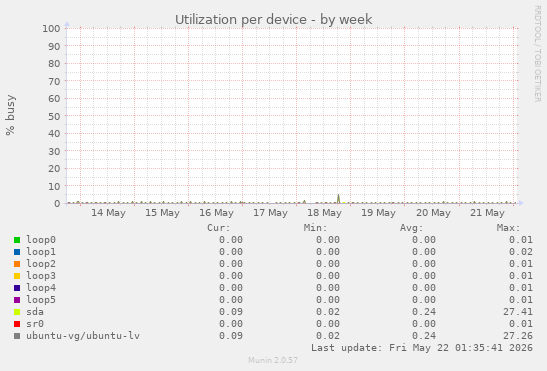Click the sr0 red legend swatch

17,324
